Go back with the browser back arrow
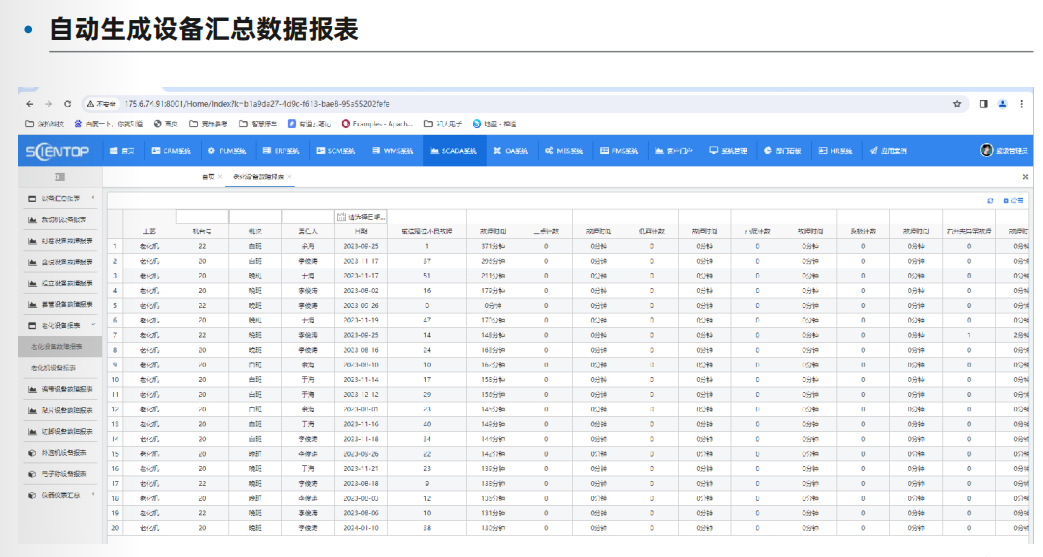 coord(29,104)
